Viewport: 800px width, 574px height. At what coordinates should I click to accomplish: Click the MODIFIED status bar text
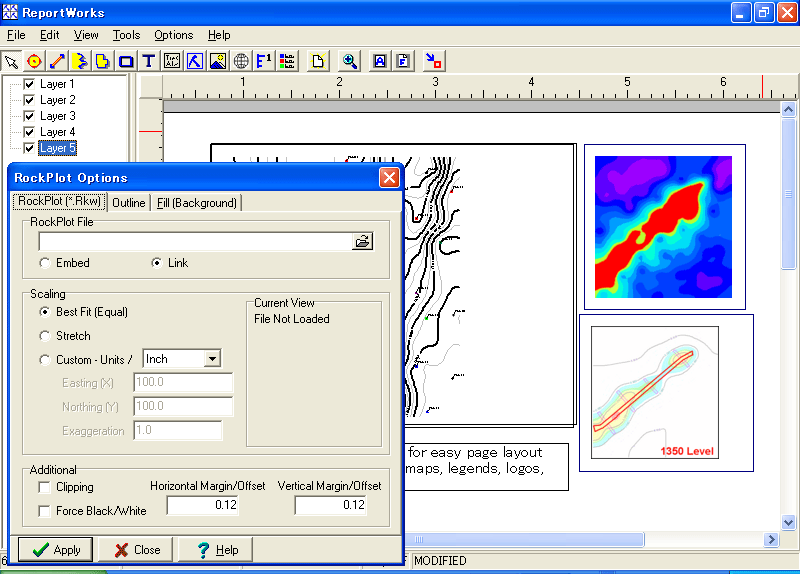tap(440, 561)
